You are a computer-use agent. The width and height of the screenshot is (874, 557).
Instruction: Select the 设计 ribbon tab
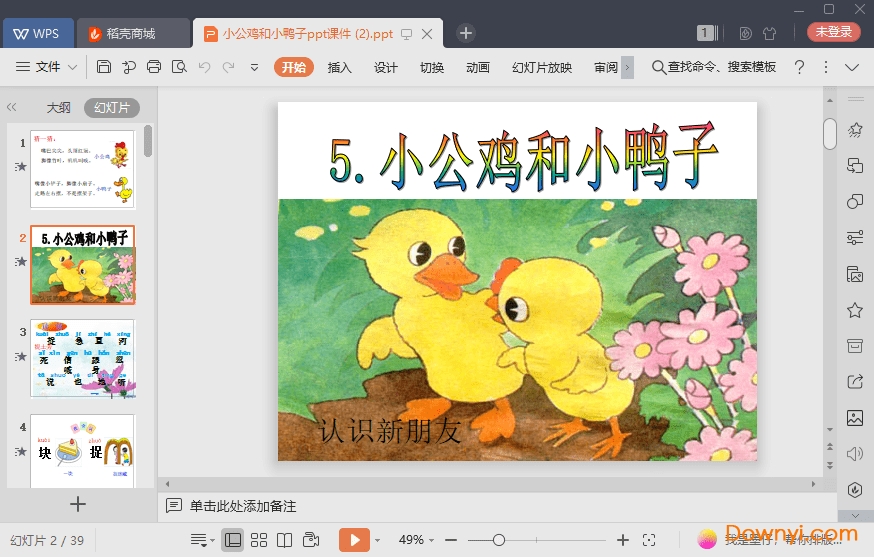[x=386, y=67]
